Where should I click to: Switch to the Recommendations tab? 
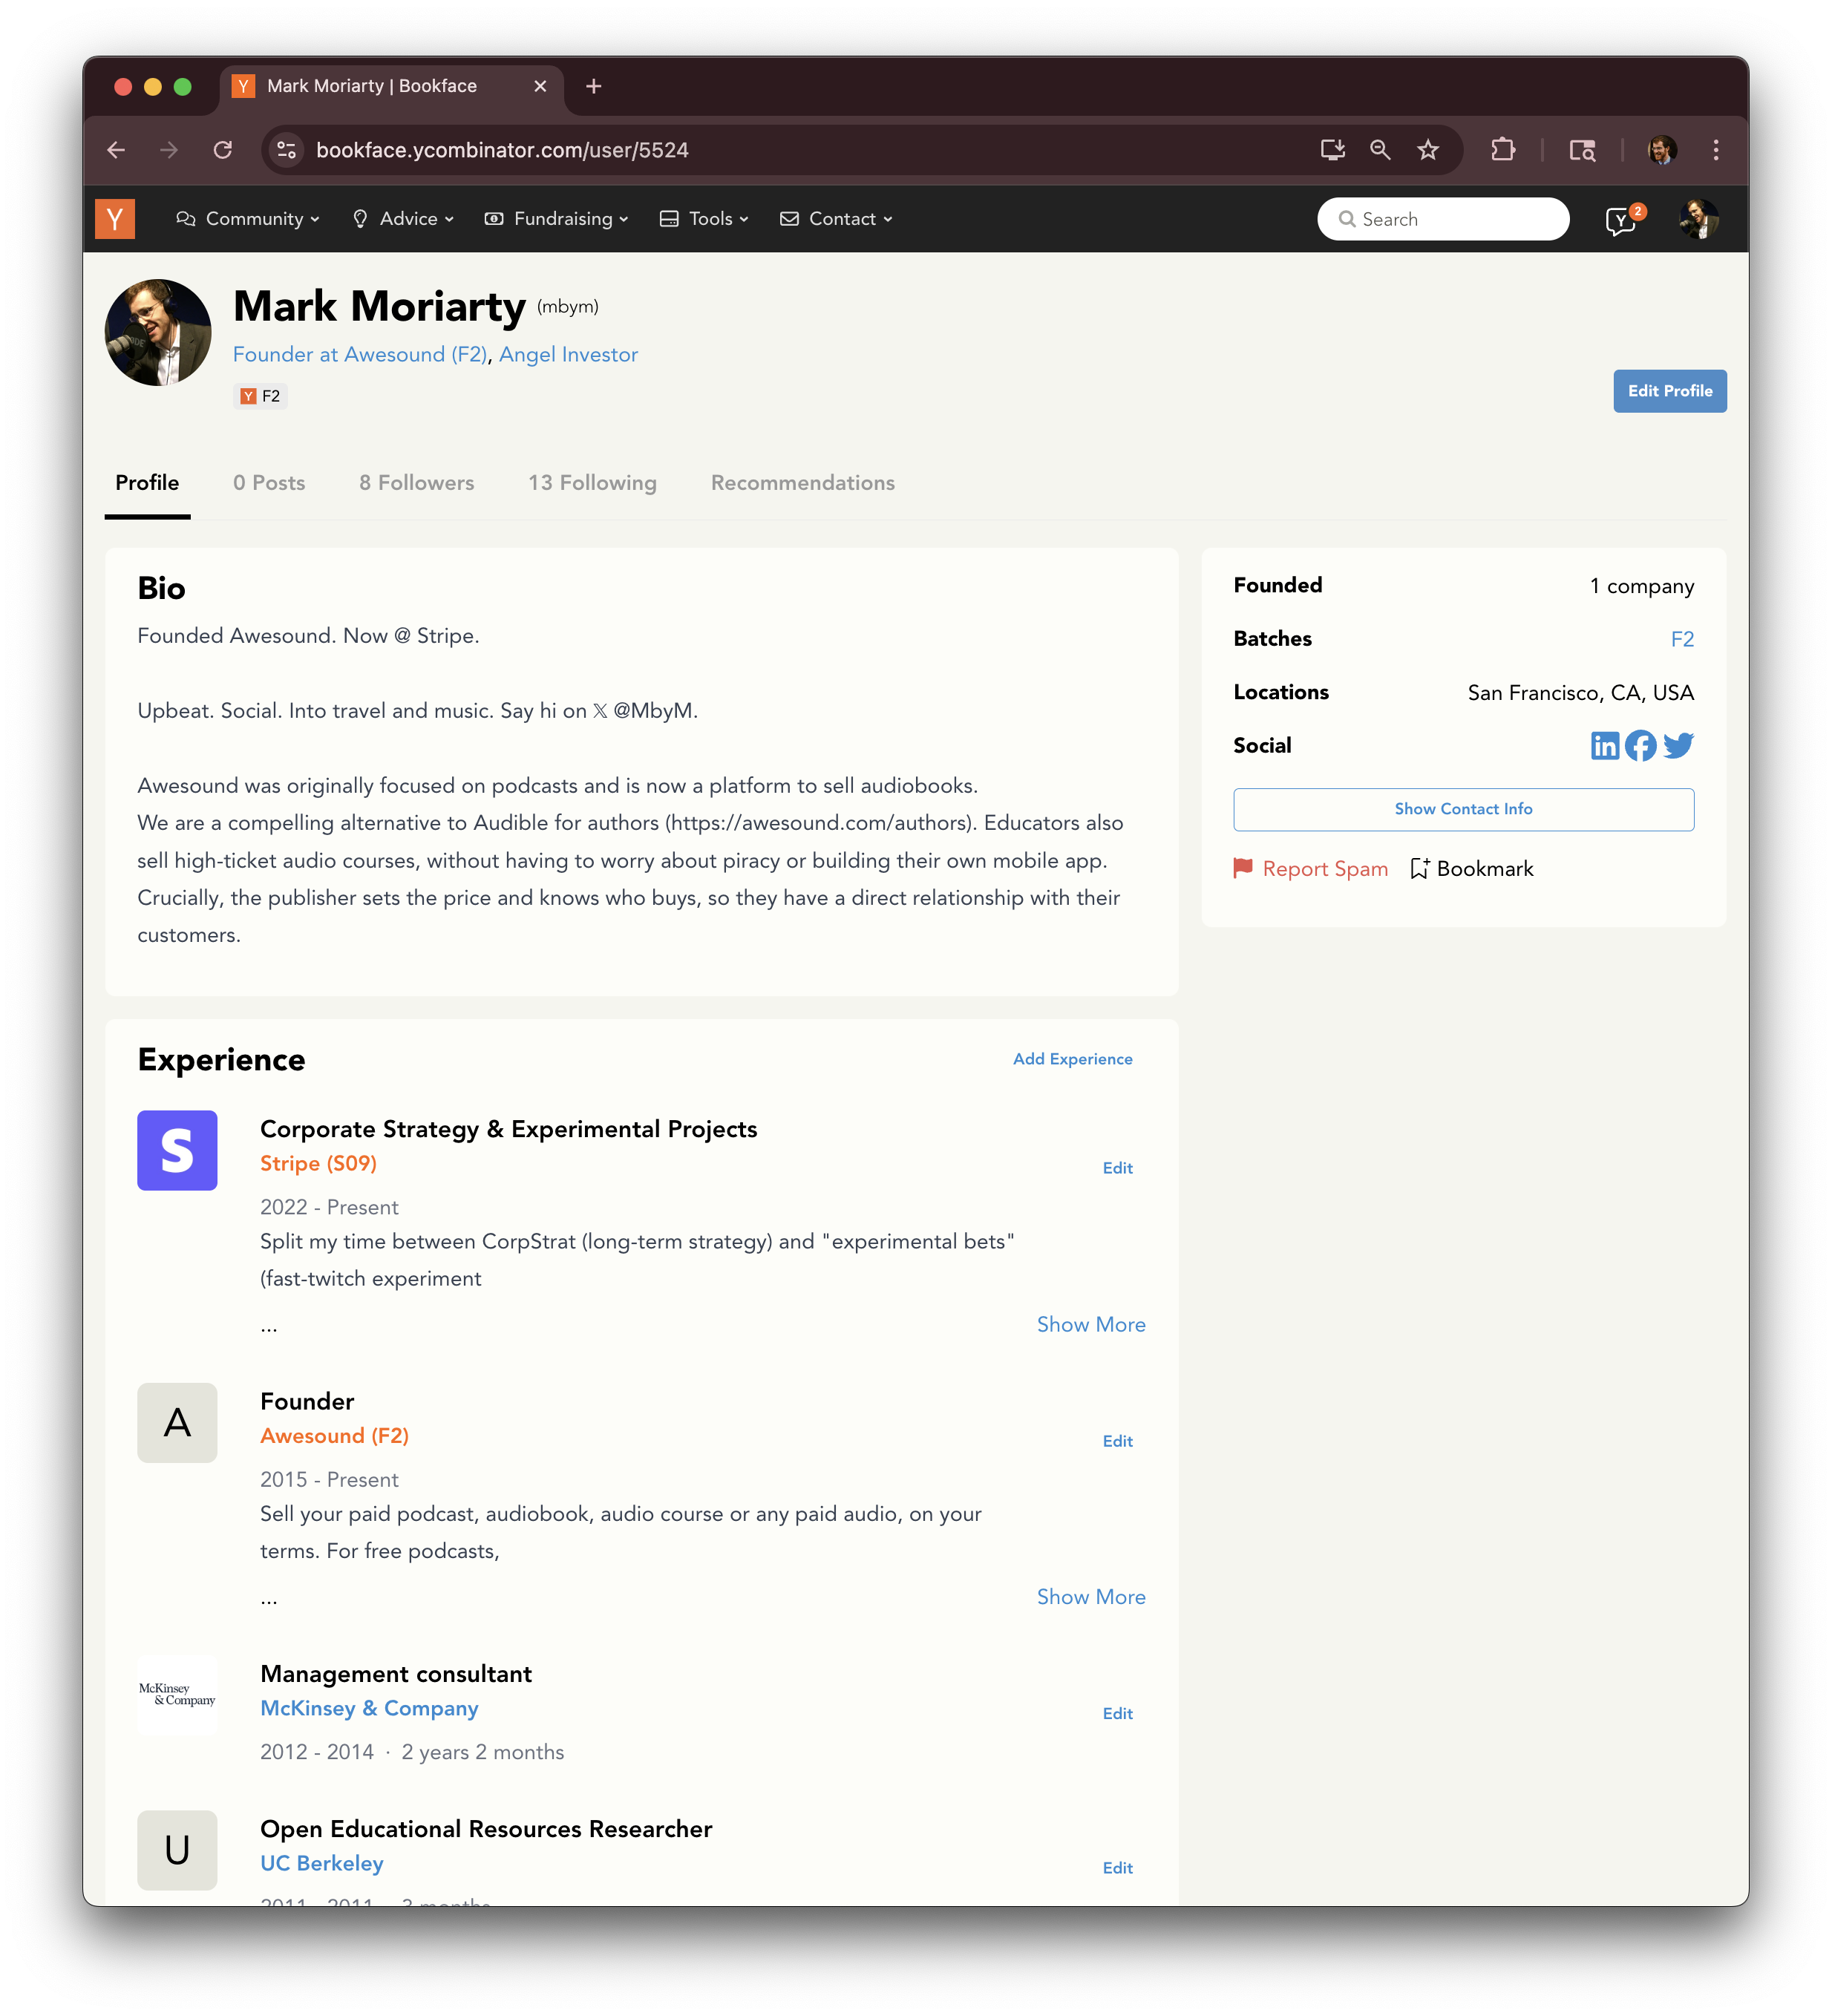[x=802, y=483]
